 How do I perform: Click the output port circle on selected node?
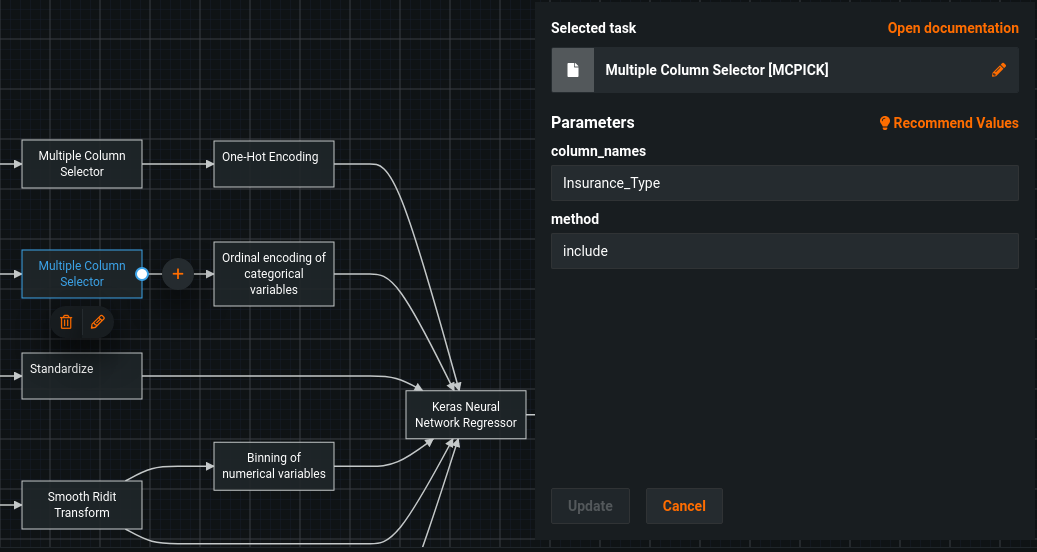[x=142, y=274]
